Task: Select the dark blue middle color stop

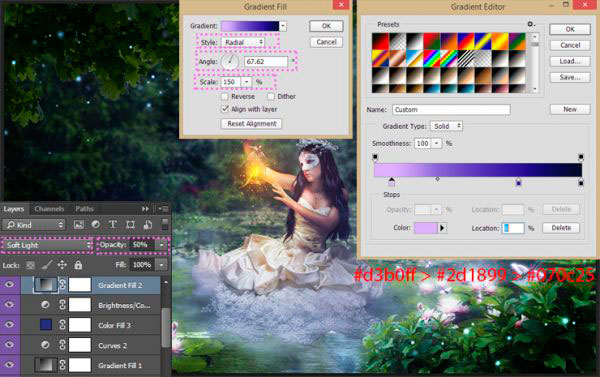Action: [518, 182]
